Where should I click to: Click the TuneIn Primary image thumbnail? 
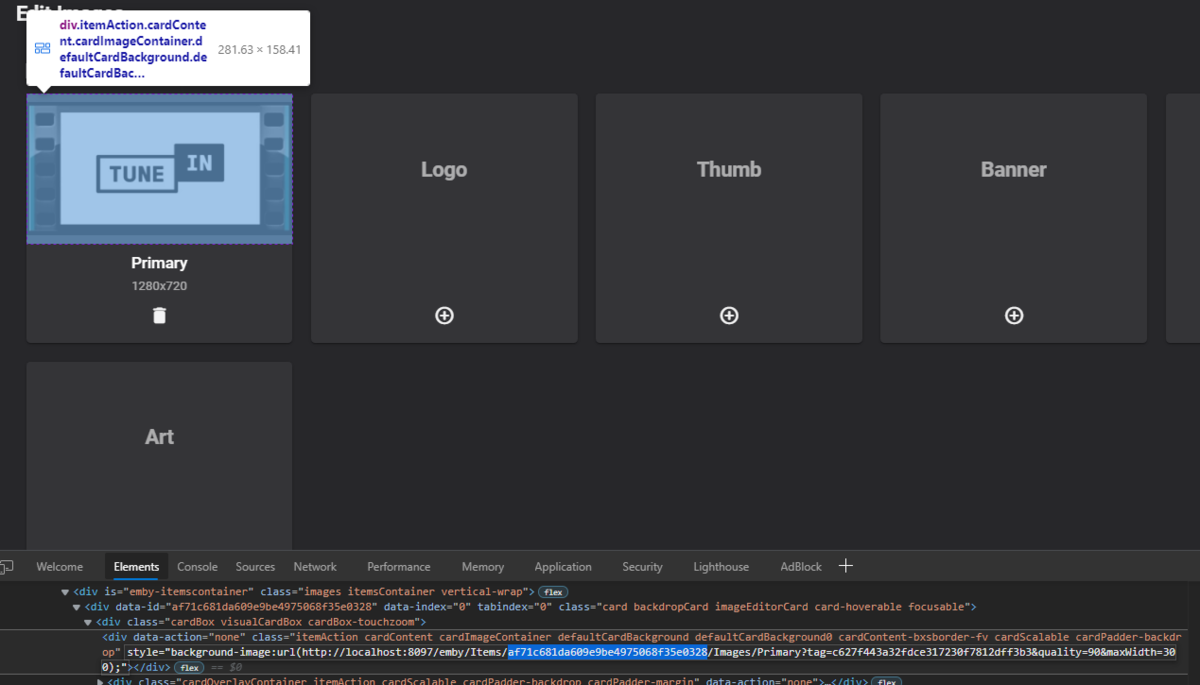[160, 169]
